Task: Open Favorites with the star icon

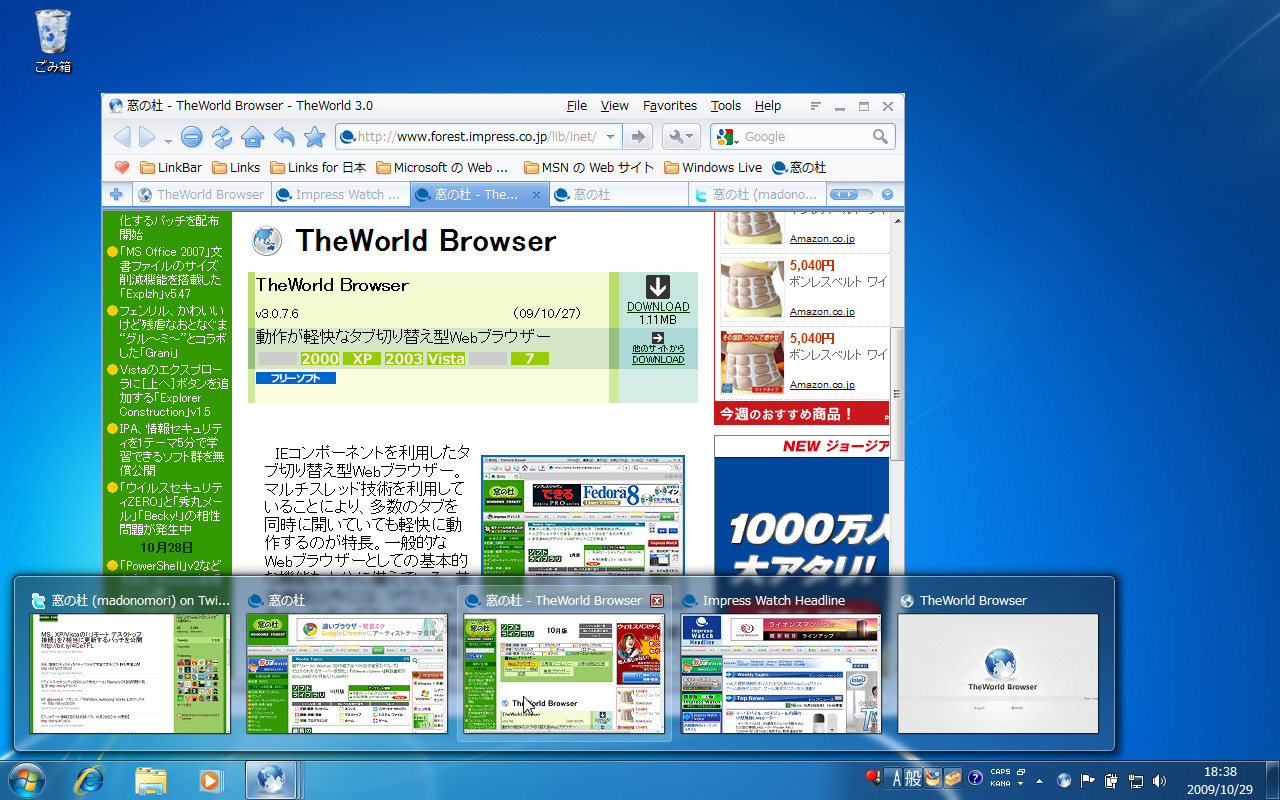Action: 315,137
